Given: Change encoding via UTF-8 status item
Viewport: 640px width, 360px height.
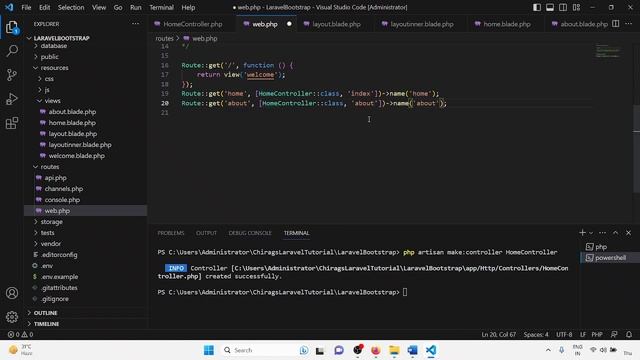Looking at the screenshot, I should [x=564, y=335].
